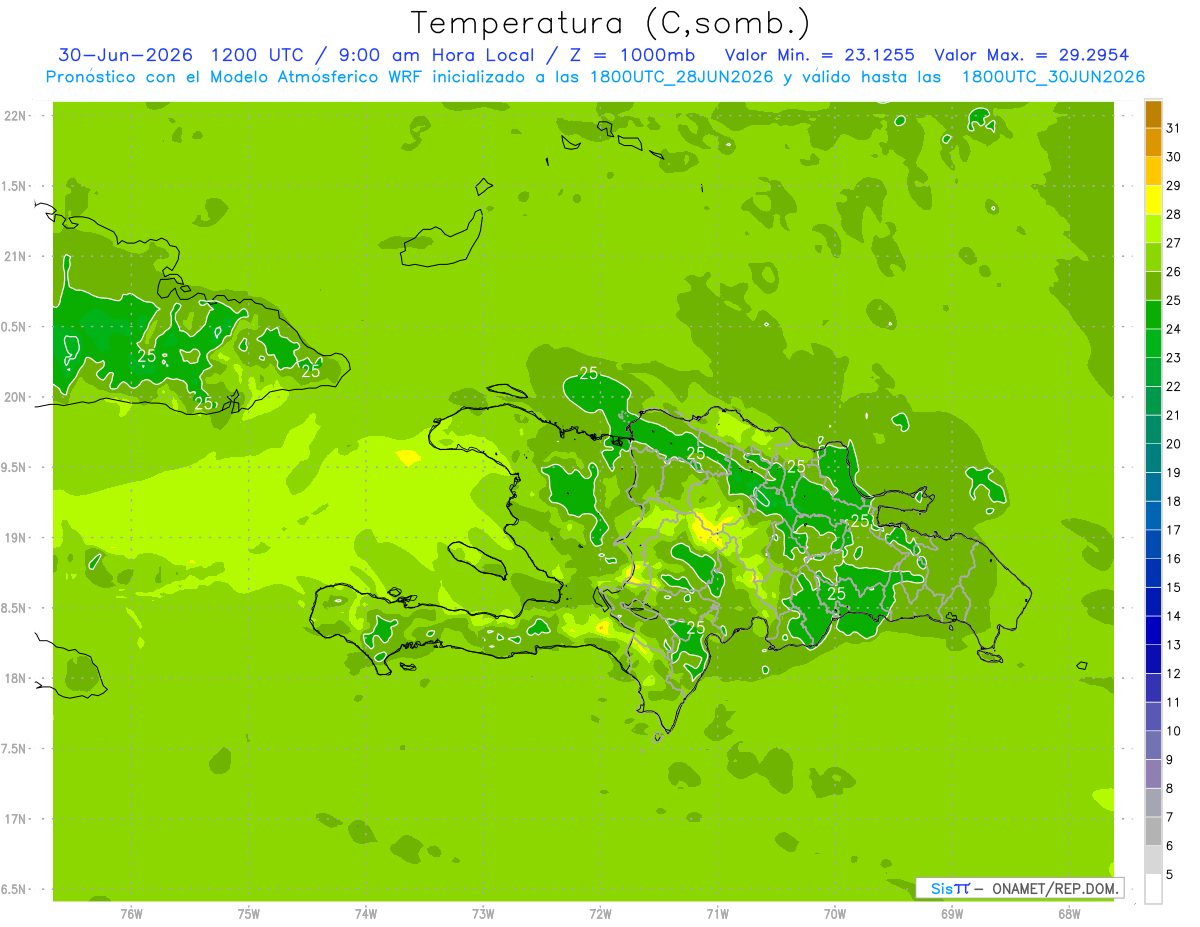1200x927 pixels.
Task: Click the "19N" latitude axis label
Action: click(x=14, y=537)
